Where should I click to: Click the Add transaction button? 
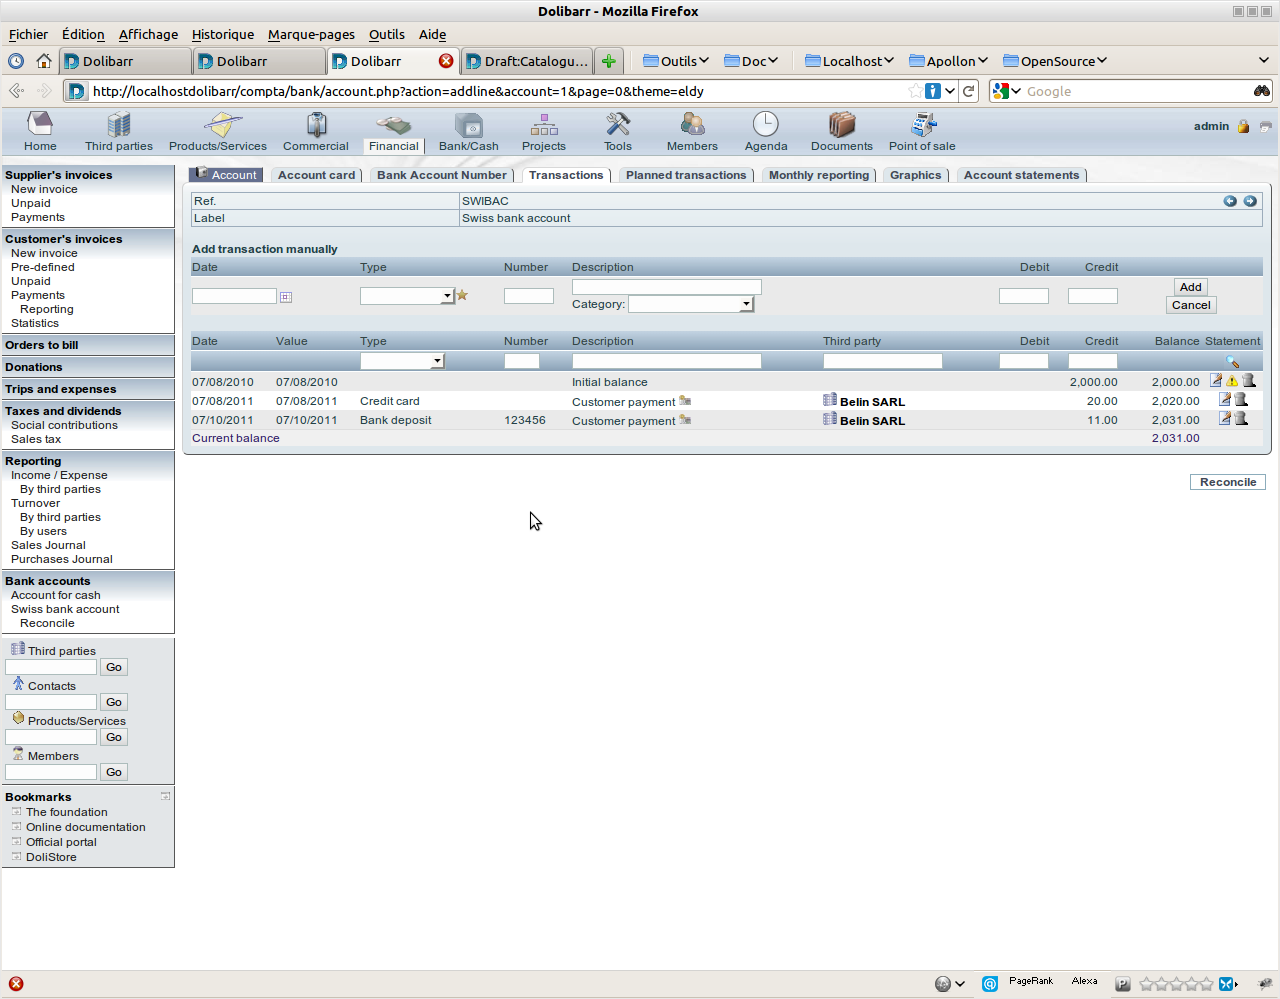(1191, 287)
